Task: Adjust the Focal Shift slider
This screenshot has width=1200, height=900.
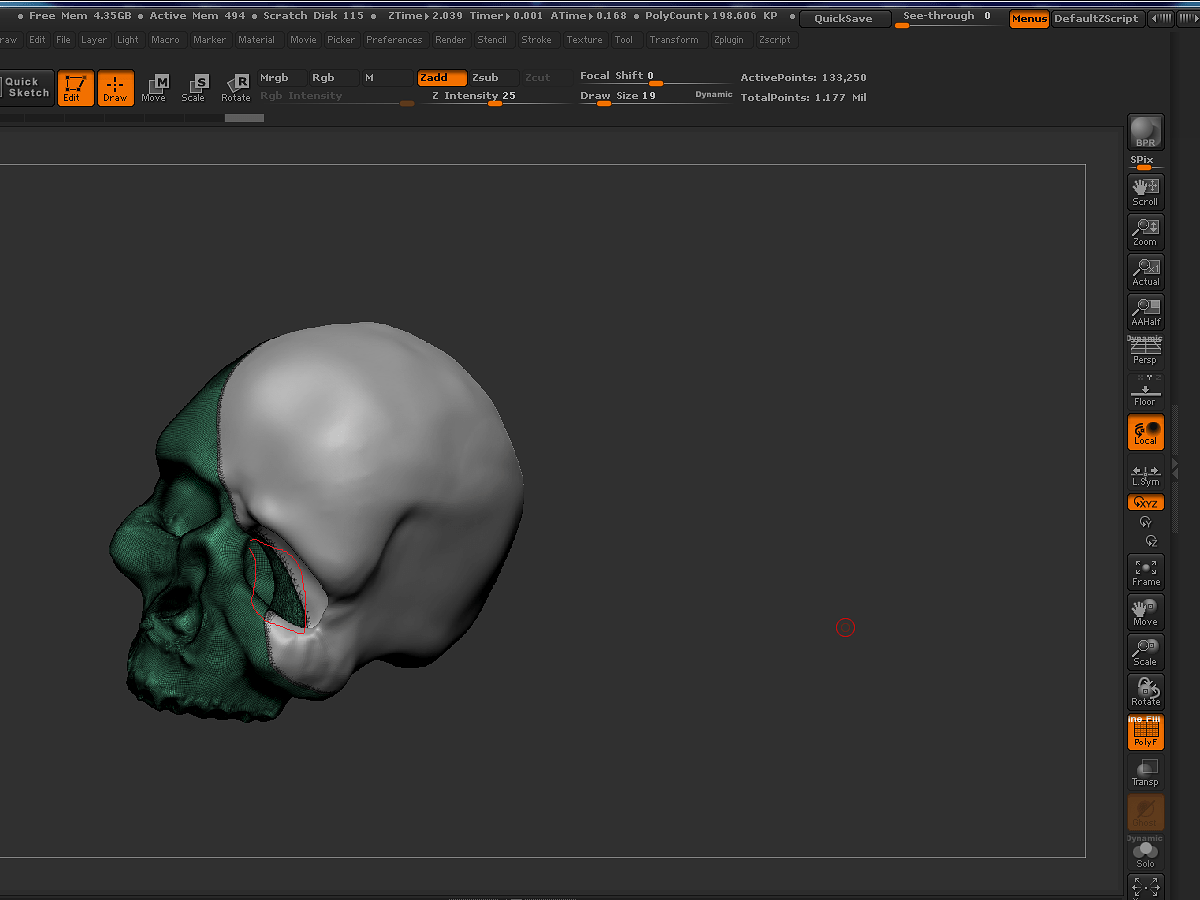Action: point(654,77)
